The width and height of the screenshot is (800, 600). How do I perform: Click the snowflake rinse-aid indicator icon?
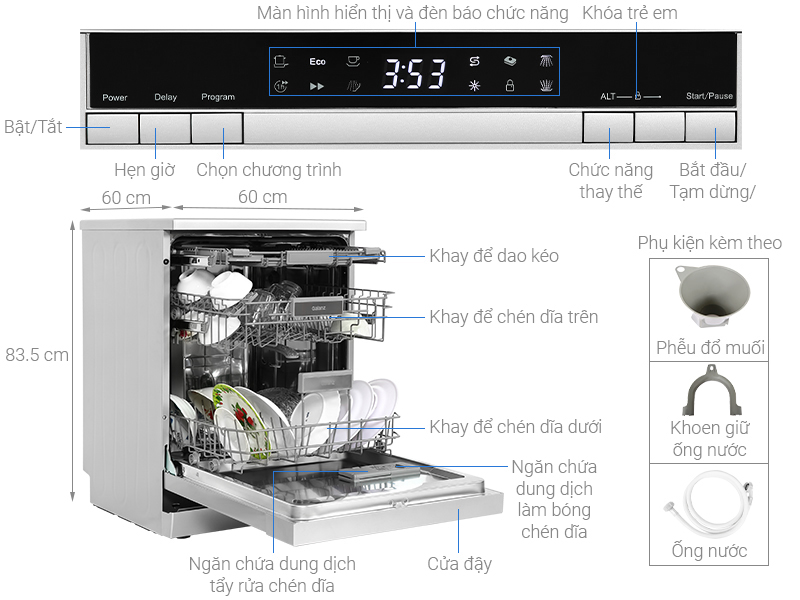tap(474, 86)
